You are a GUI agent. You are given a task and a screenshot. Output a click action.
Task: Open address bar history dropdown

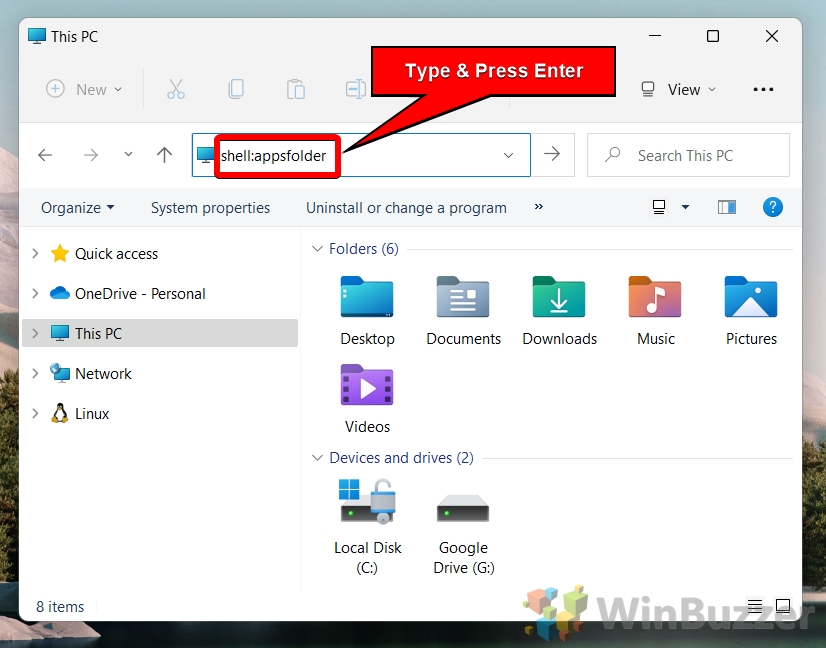[508, 155]
